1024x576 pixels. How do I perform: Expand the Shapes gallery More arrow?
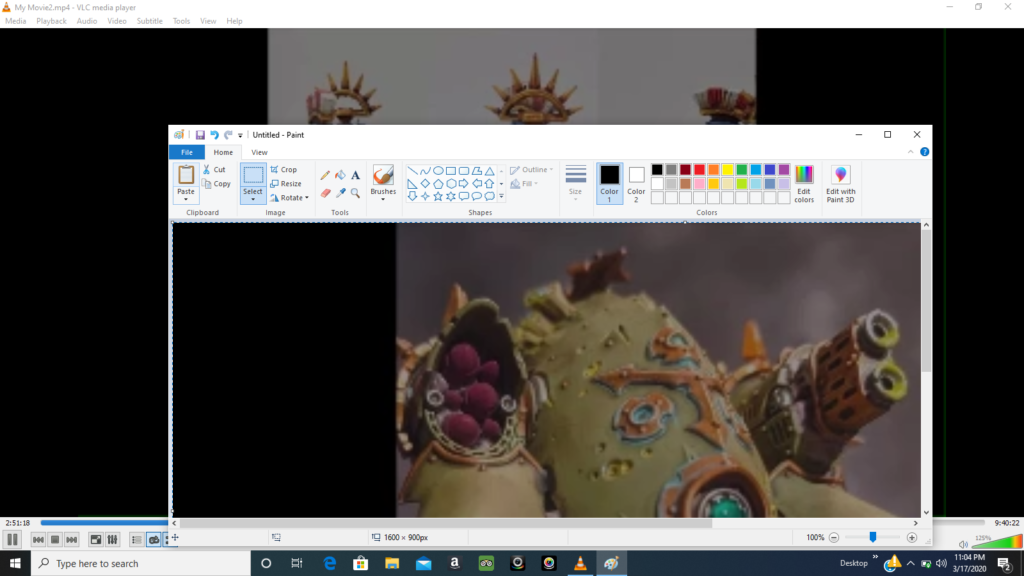502,197
